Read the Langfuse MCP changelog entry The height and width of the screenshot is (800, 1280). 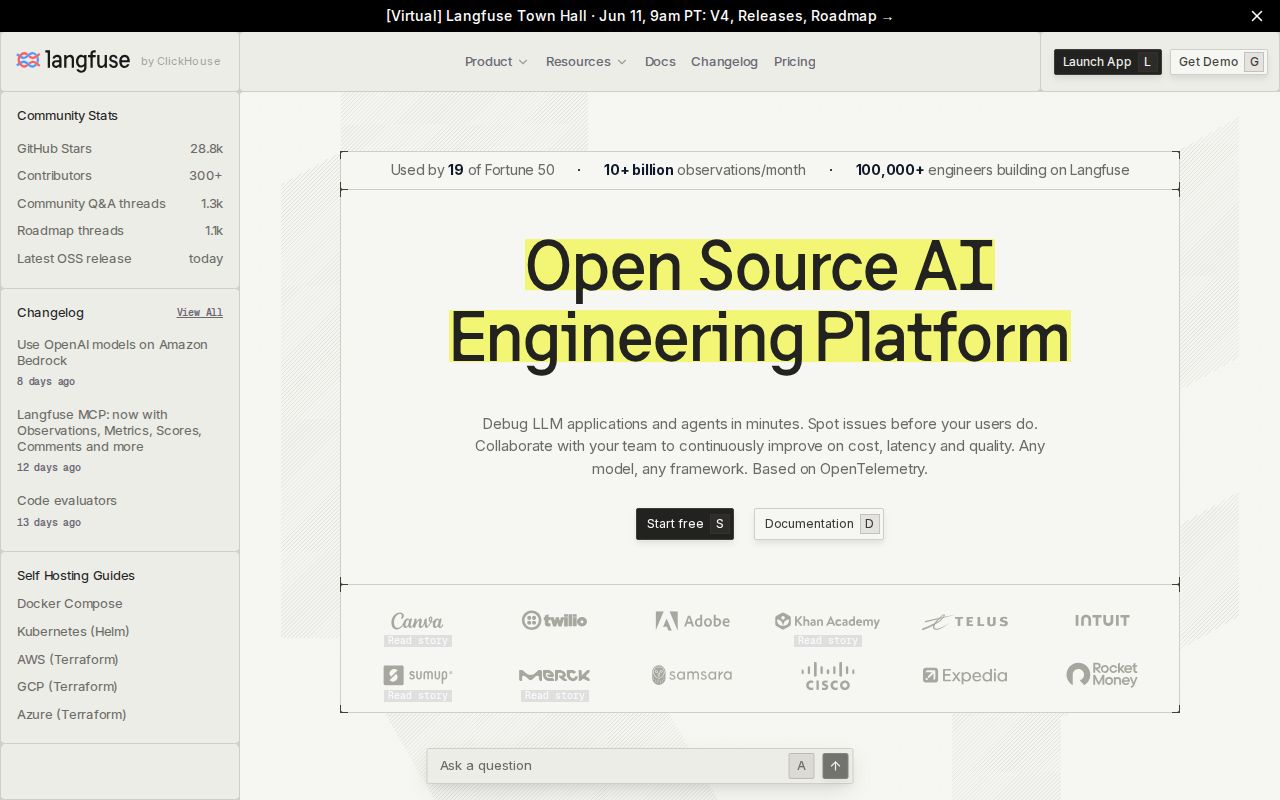pyautogui.click(x=120, y=440)
